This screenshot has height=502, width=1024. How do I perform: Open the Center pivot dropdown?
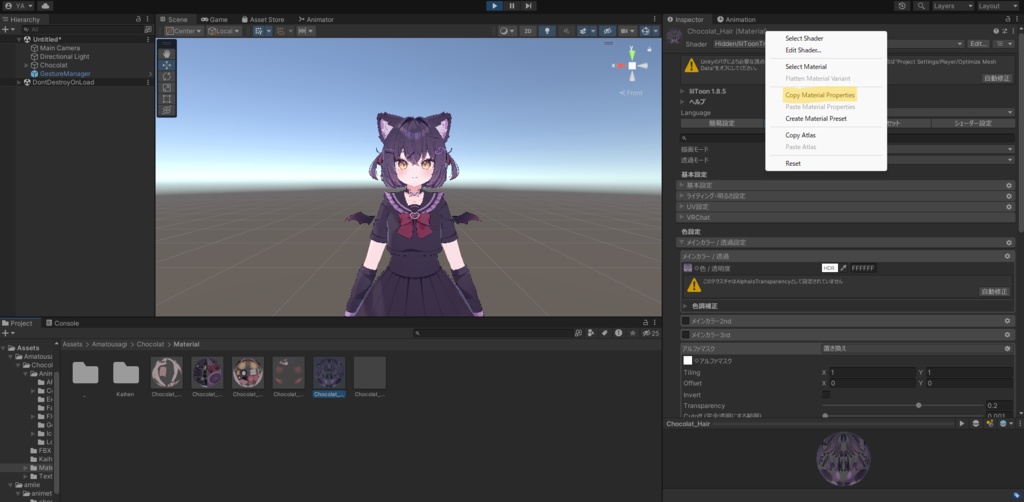tap(184, 31)
